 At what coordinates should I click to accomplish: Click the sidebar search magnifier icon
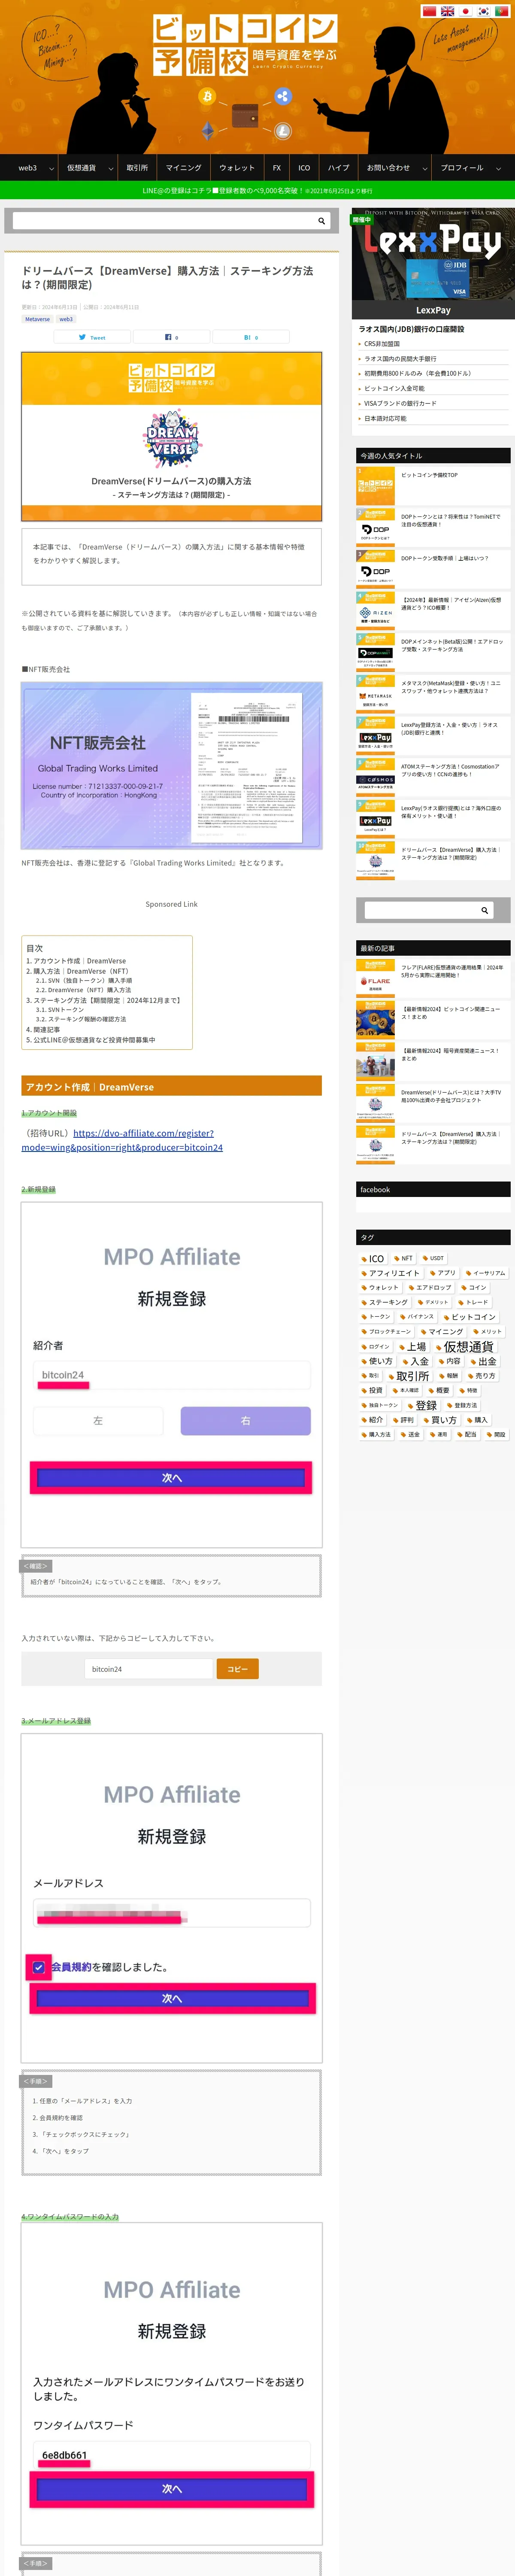coord(484,910)
